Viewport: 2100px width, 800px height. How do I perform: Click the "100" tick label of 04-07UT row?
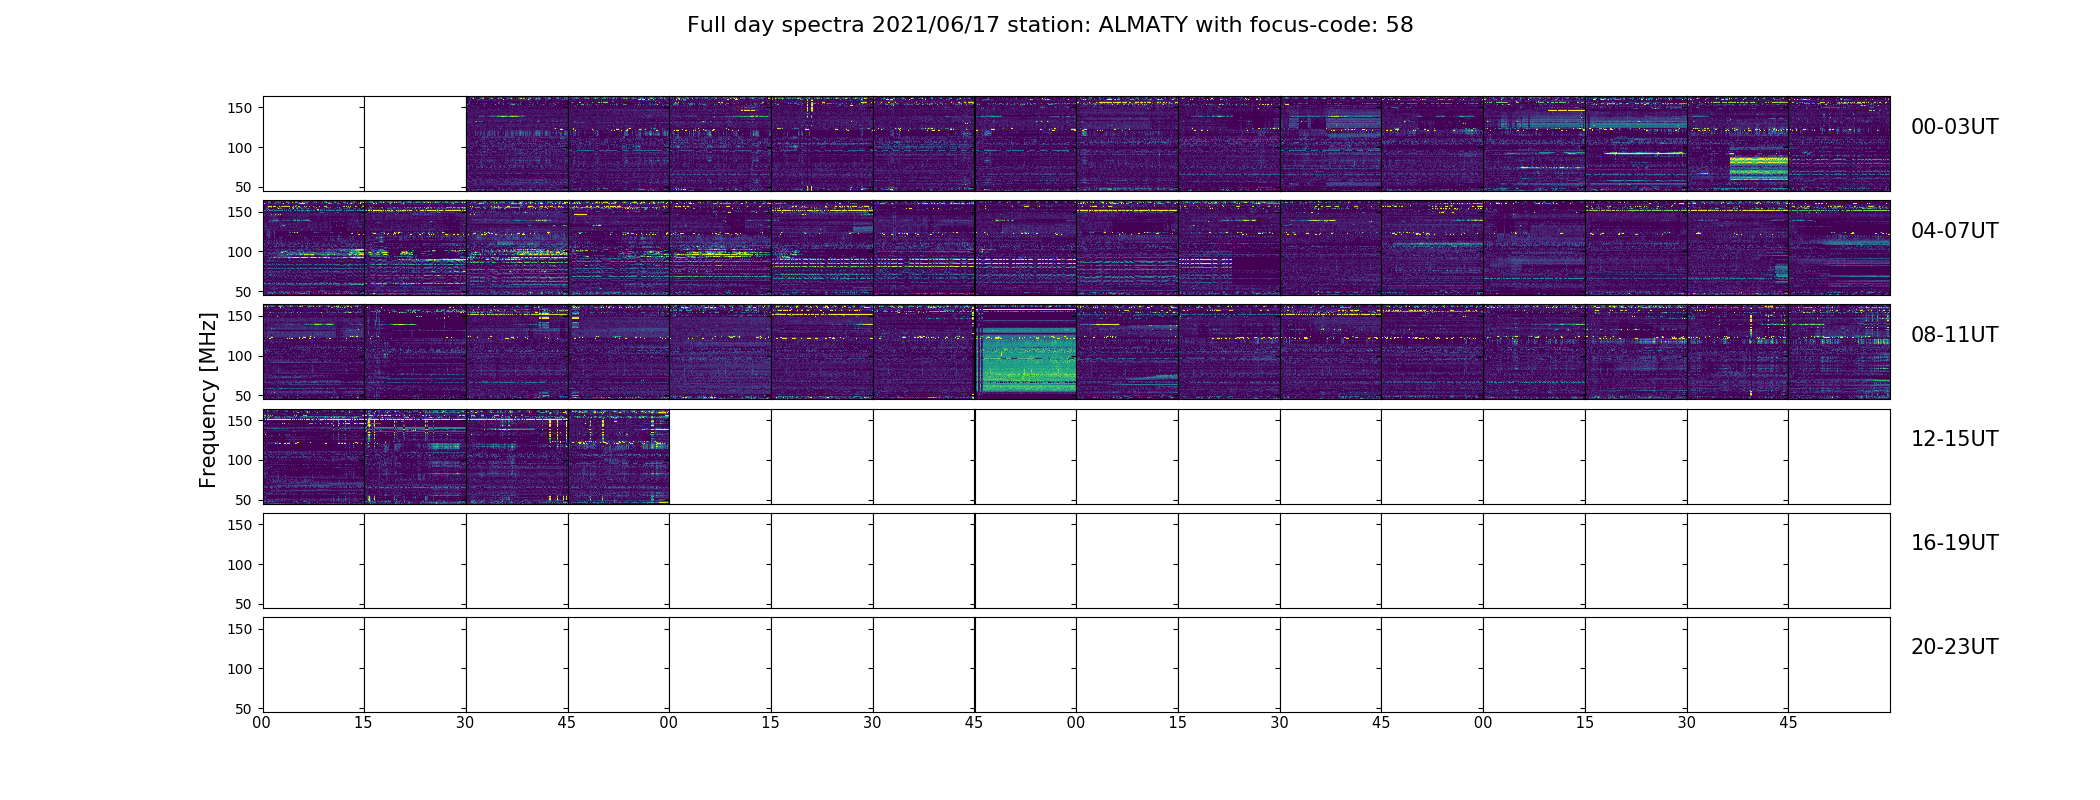[x=239, y=252]
